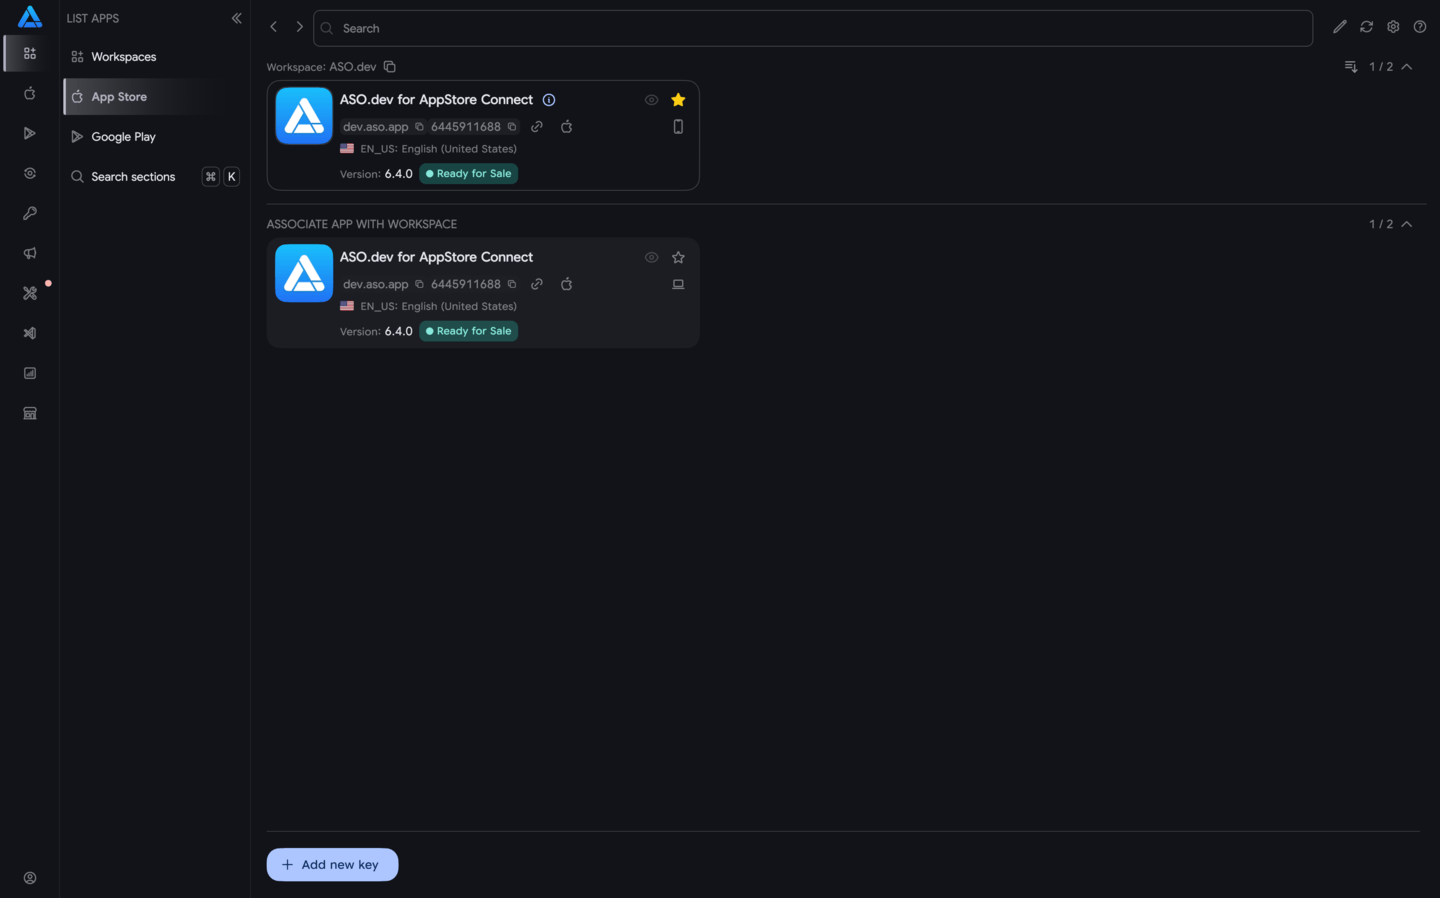Open the tools icon with the red dot
Viewport: 1440px width, 898px height.
(30, 293)
